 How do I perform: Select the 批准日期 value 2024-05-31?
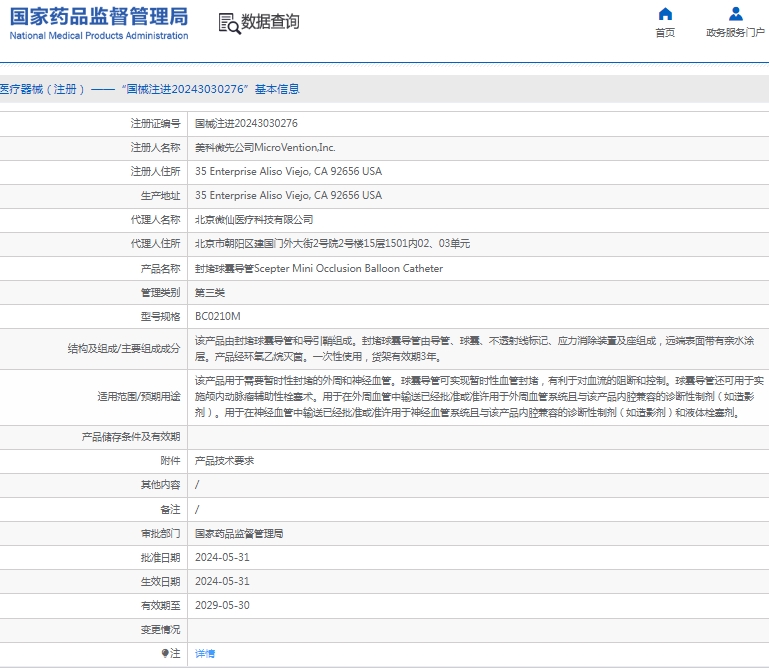222,558
